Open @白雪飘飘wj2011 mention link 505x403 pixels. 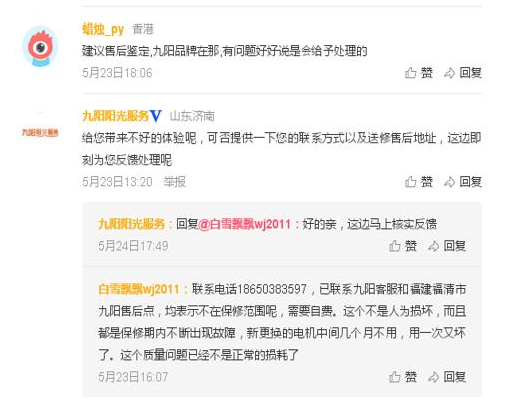(244, 224)
